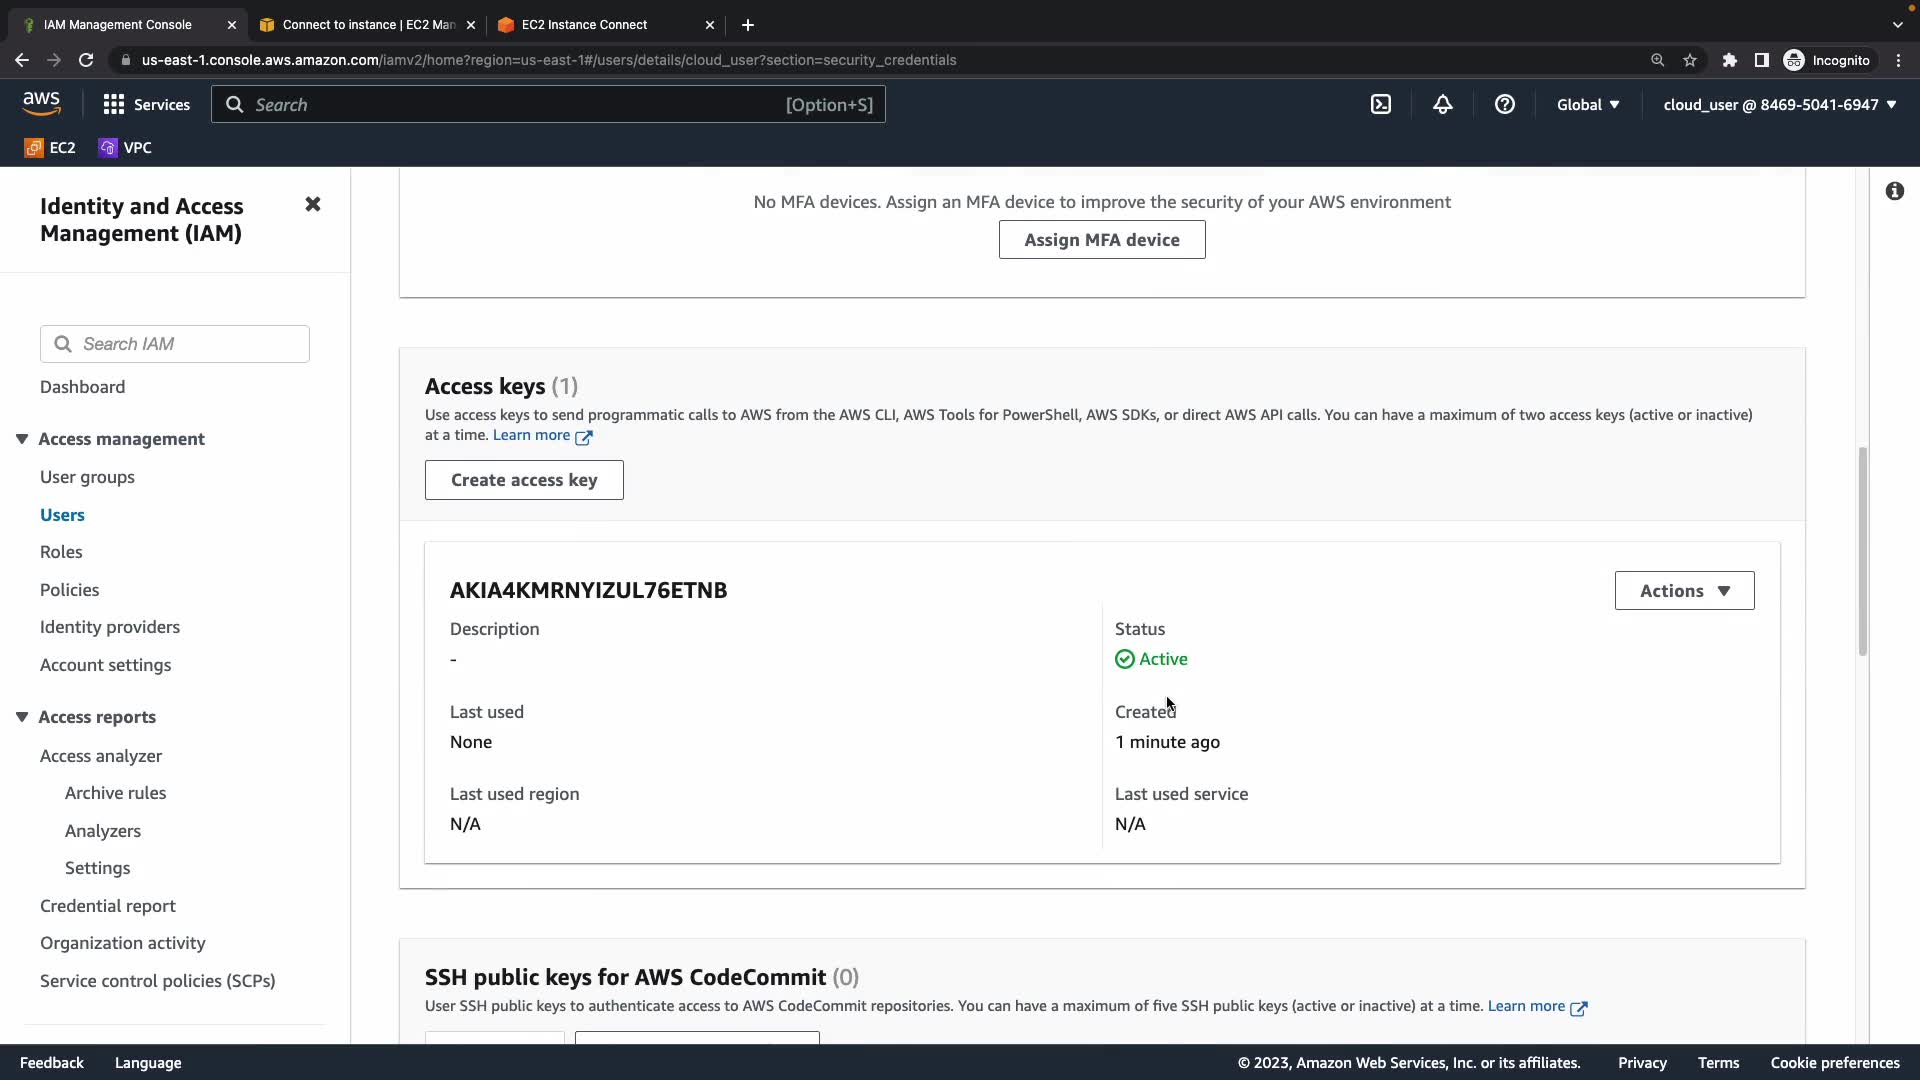Open the help question-mark icon
Screen dimensions: 1920x1080
click(x=1504, y=105)
